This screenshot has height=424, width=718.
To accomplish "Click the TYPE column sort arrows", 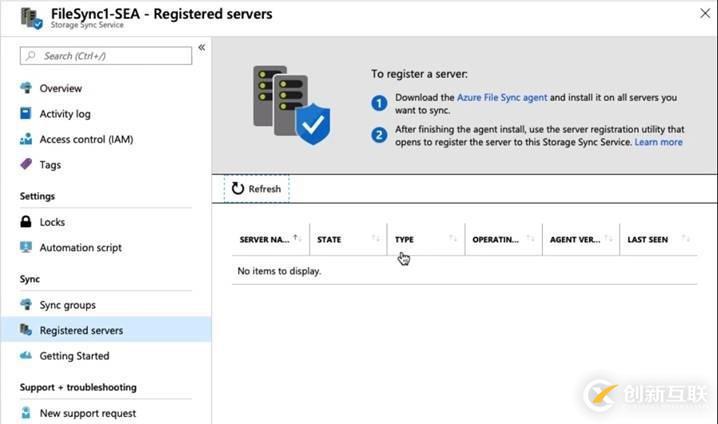I will click(453, 238).
